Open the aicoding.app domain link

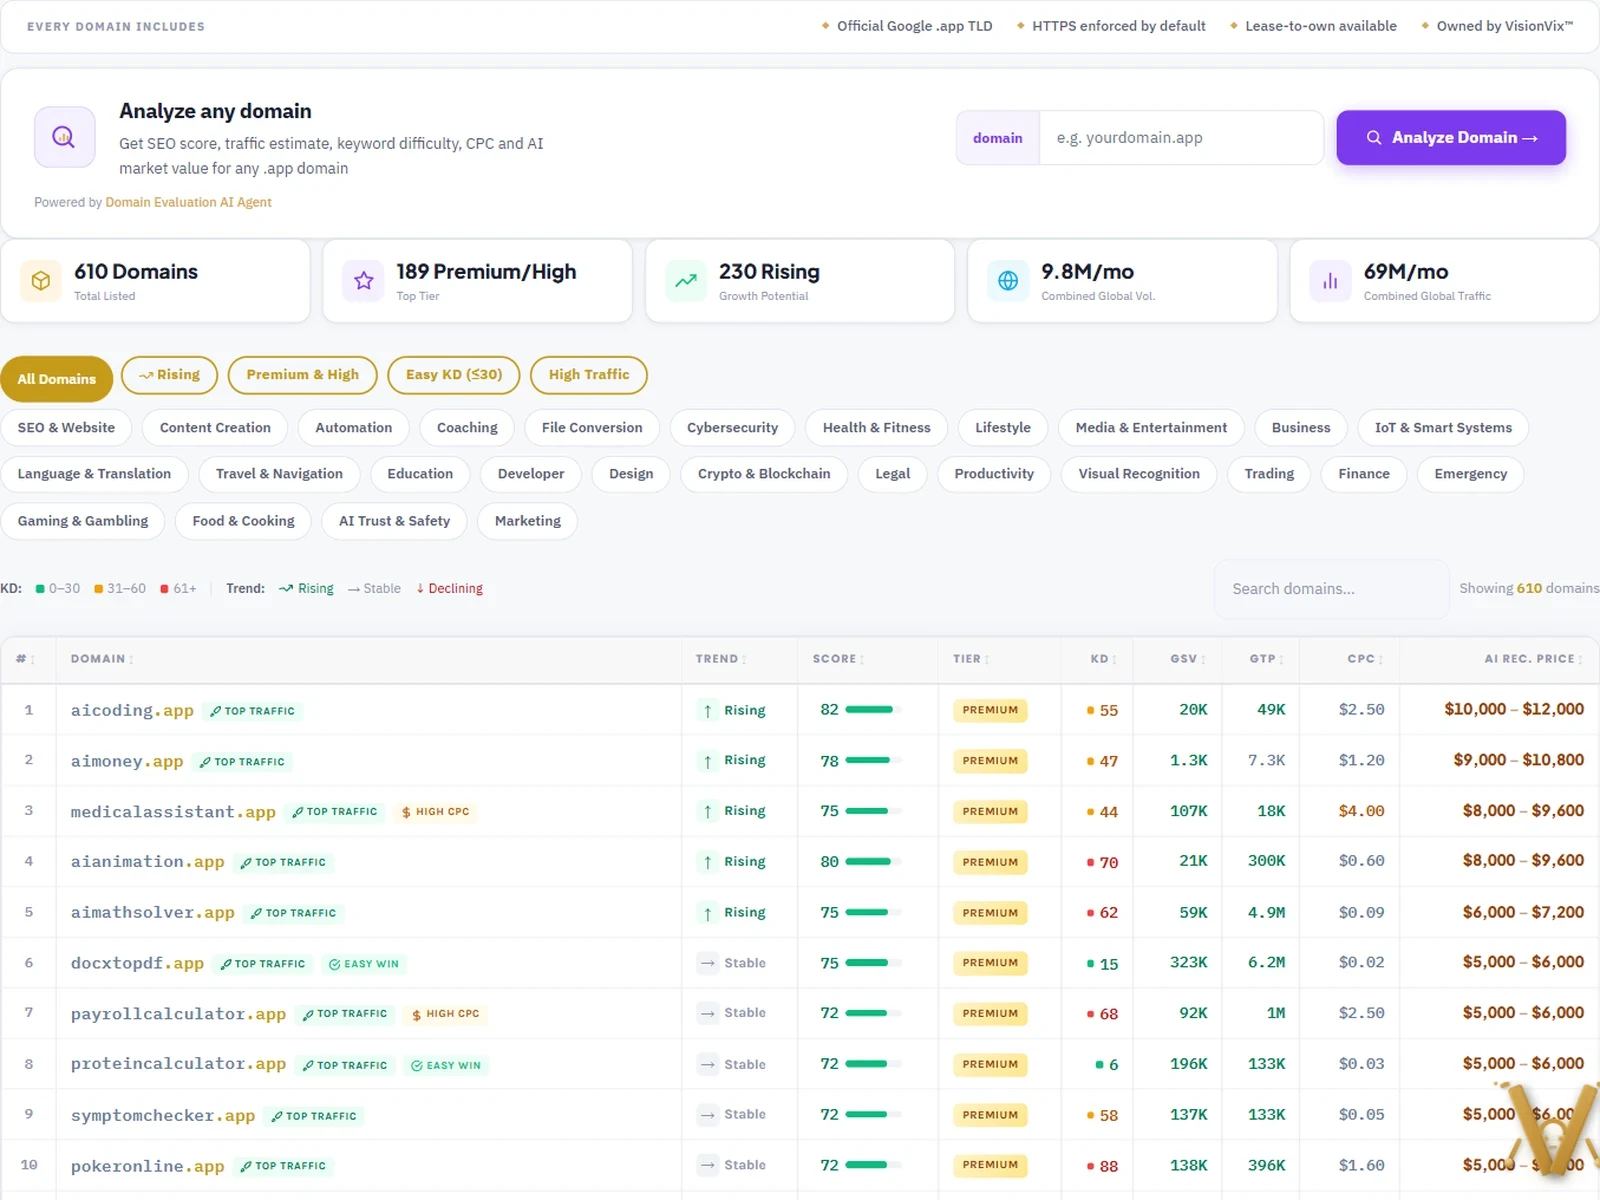132,711
